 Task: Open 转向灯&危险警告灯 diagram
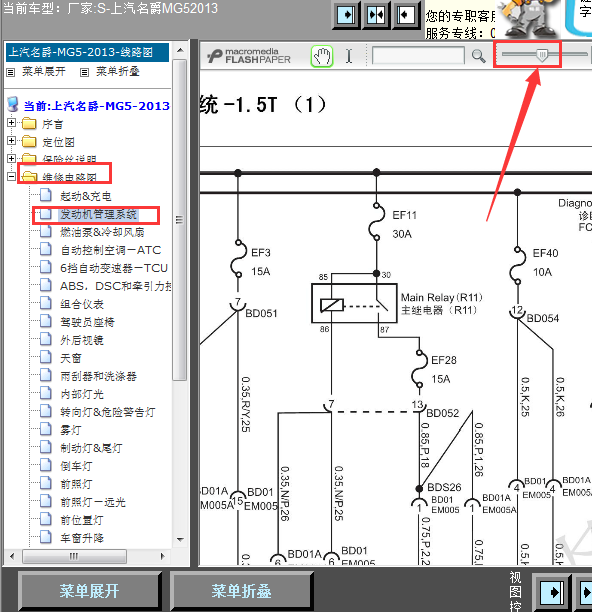[x=108, y=412]
